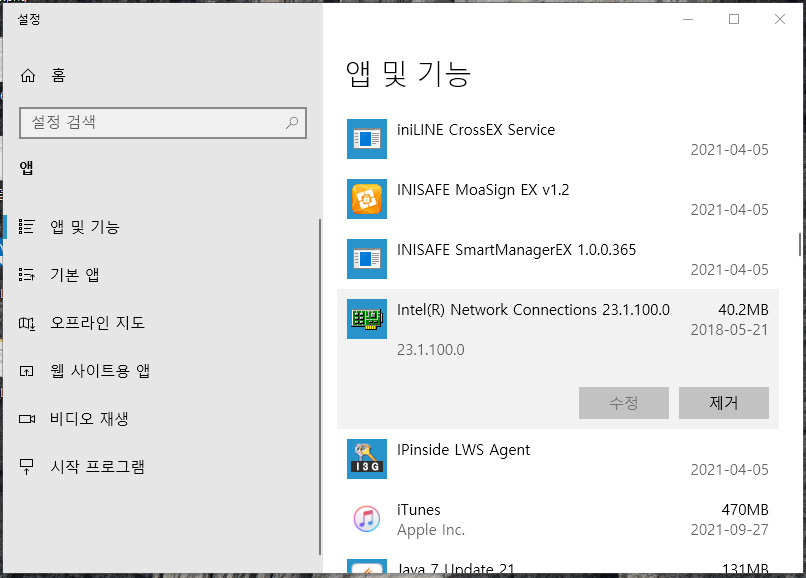Click the Home (홈) house icon
Viewport: 806px width, 578px height.
(x=28, y=76)
